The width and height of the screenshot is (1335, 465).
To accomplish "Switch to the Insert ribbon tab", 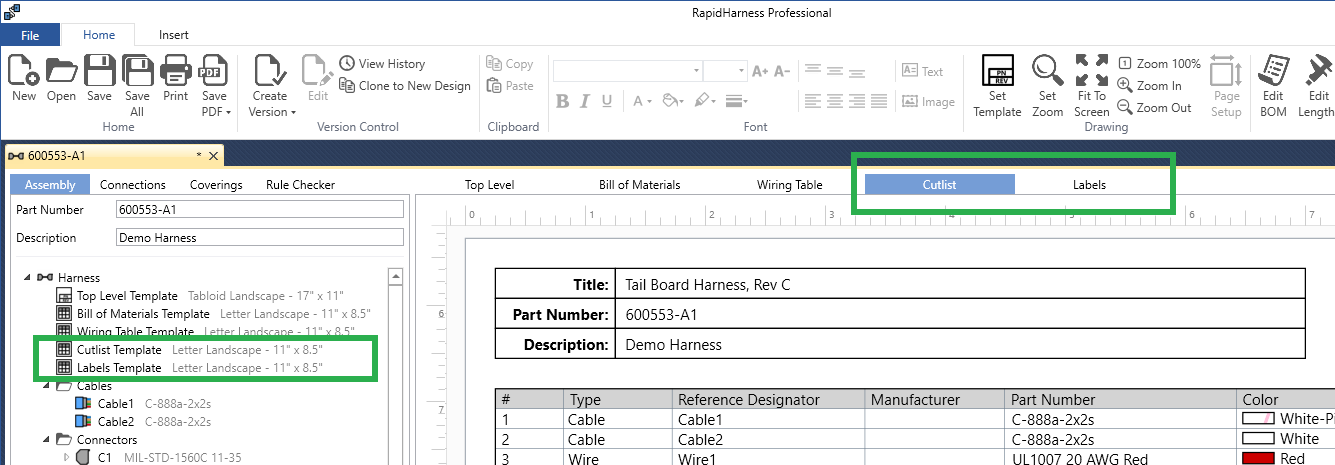I will [174, 34].
